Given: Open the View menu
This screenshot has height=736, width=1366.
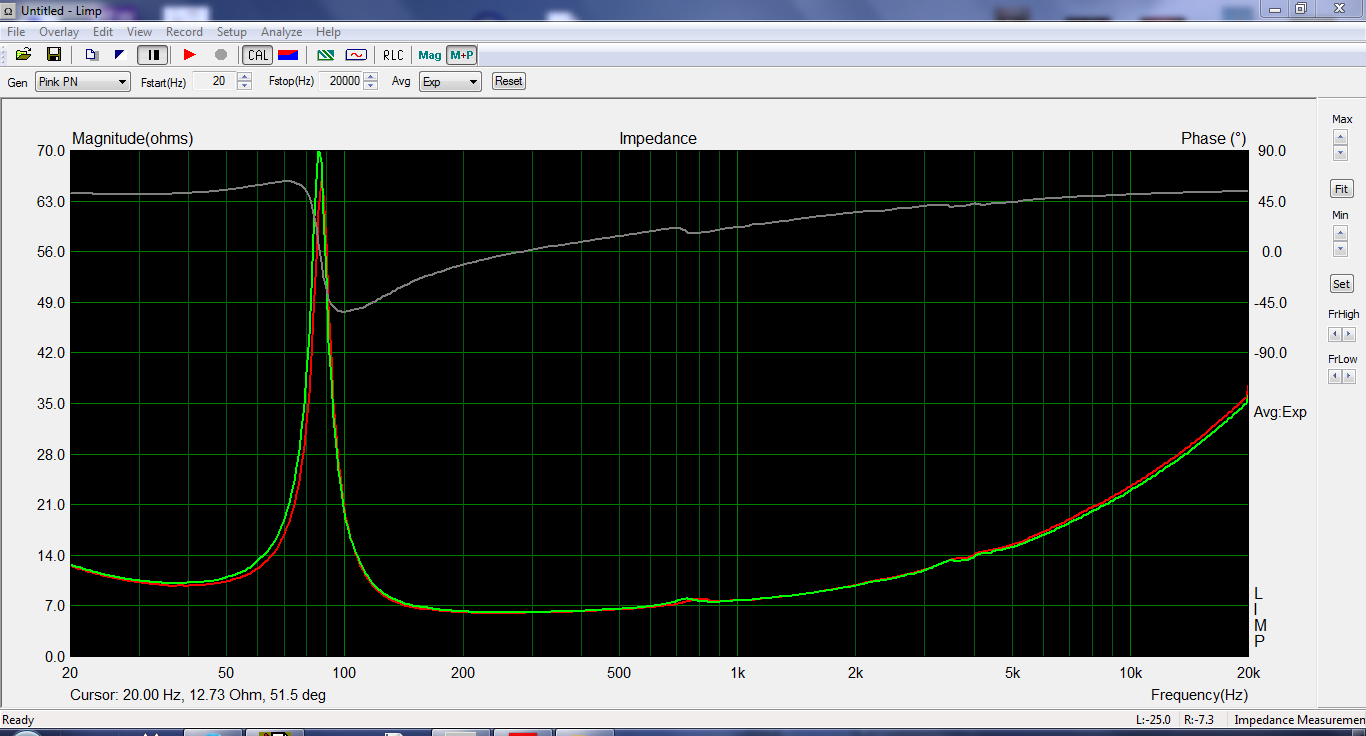Looking at the screenshot, I should [139, 32].
